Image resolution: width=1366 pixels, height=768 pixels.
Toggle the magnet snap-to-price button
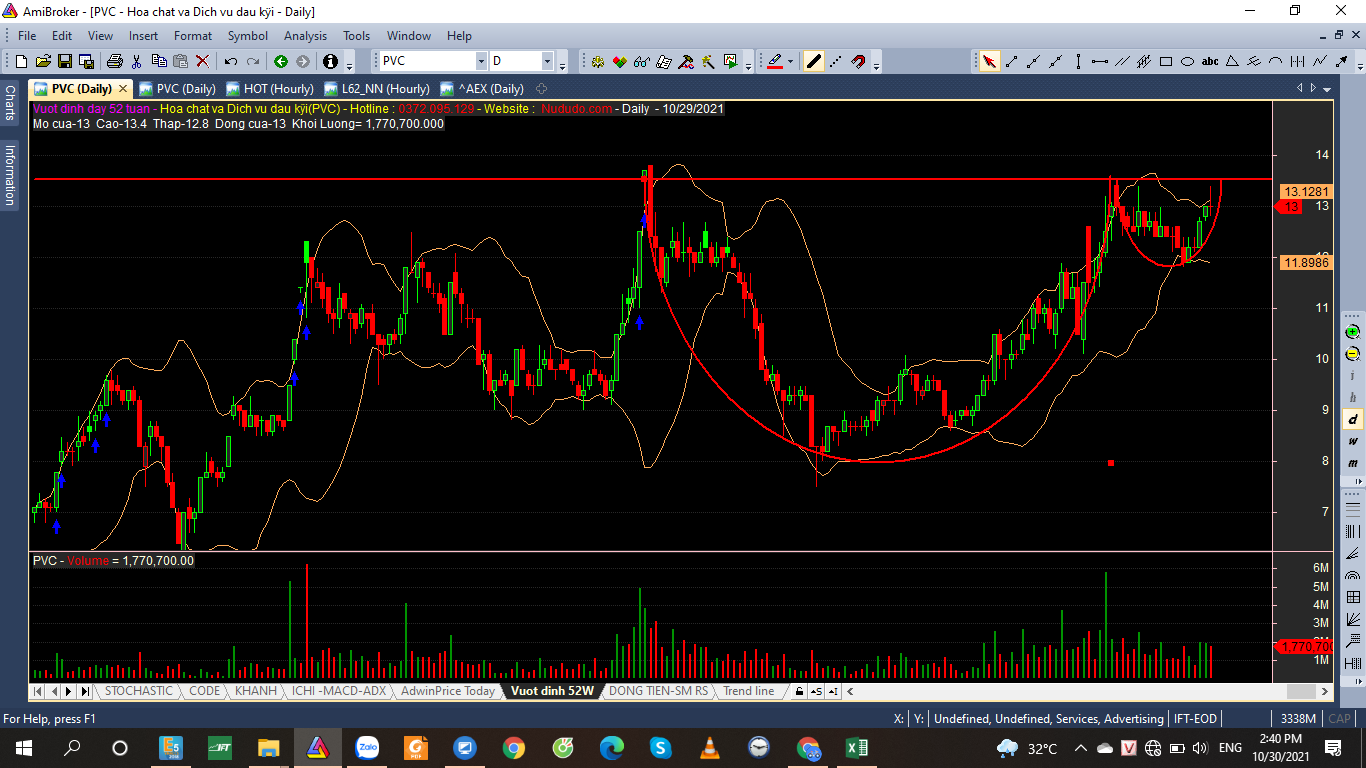click(x=858, y=61)
